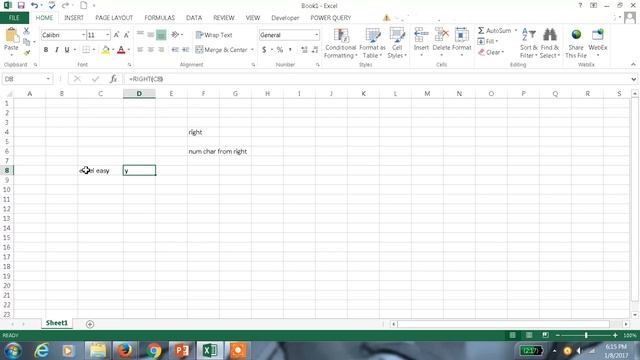The width and height of the screenshot is (640, 360).
Task: Expand the Borders dropdown arrow
Action: coord(94,50)
